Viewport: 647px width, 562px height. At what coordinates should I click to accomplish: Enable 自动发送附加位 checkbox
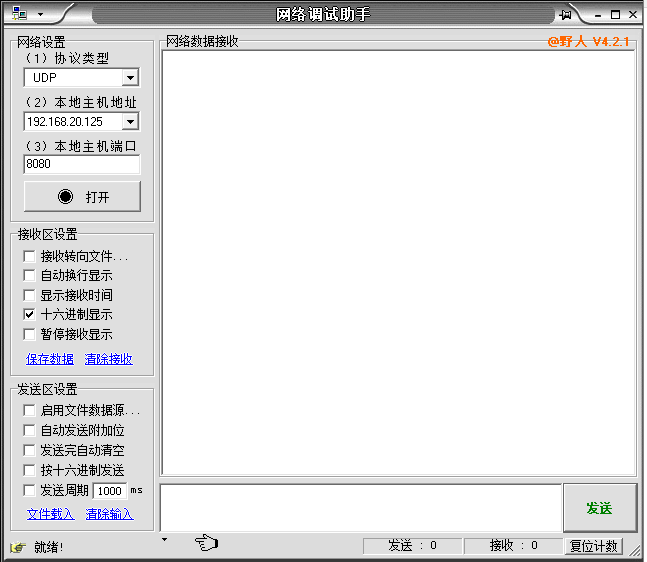tap(29, 430)
